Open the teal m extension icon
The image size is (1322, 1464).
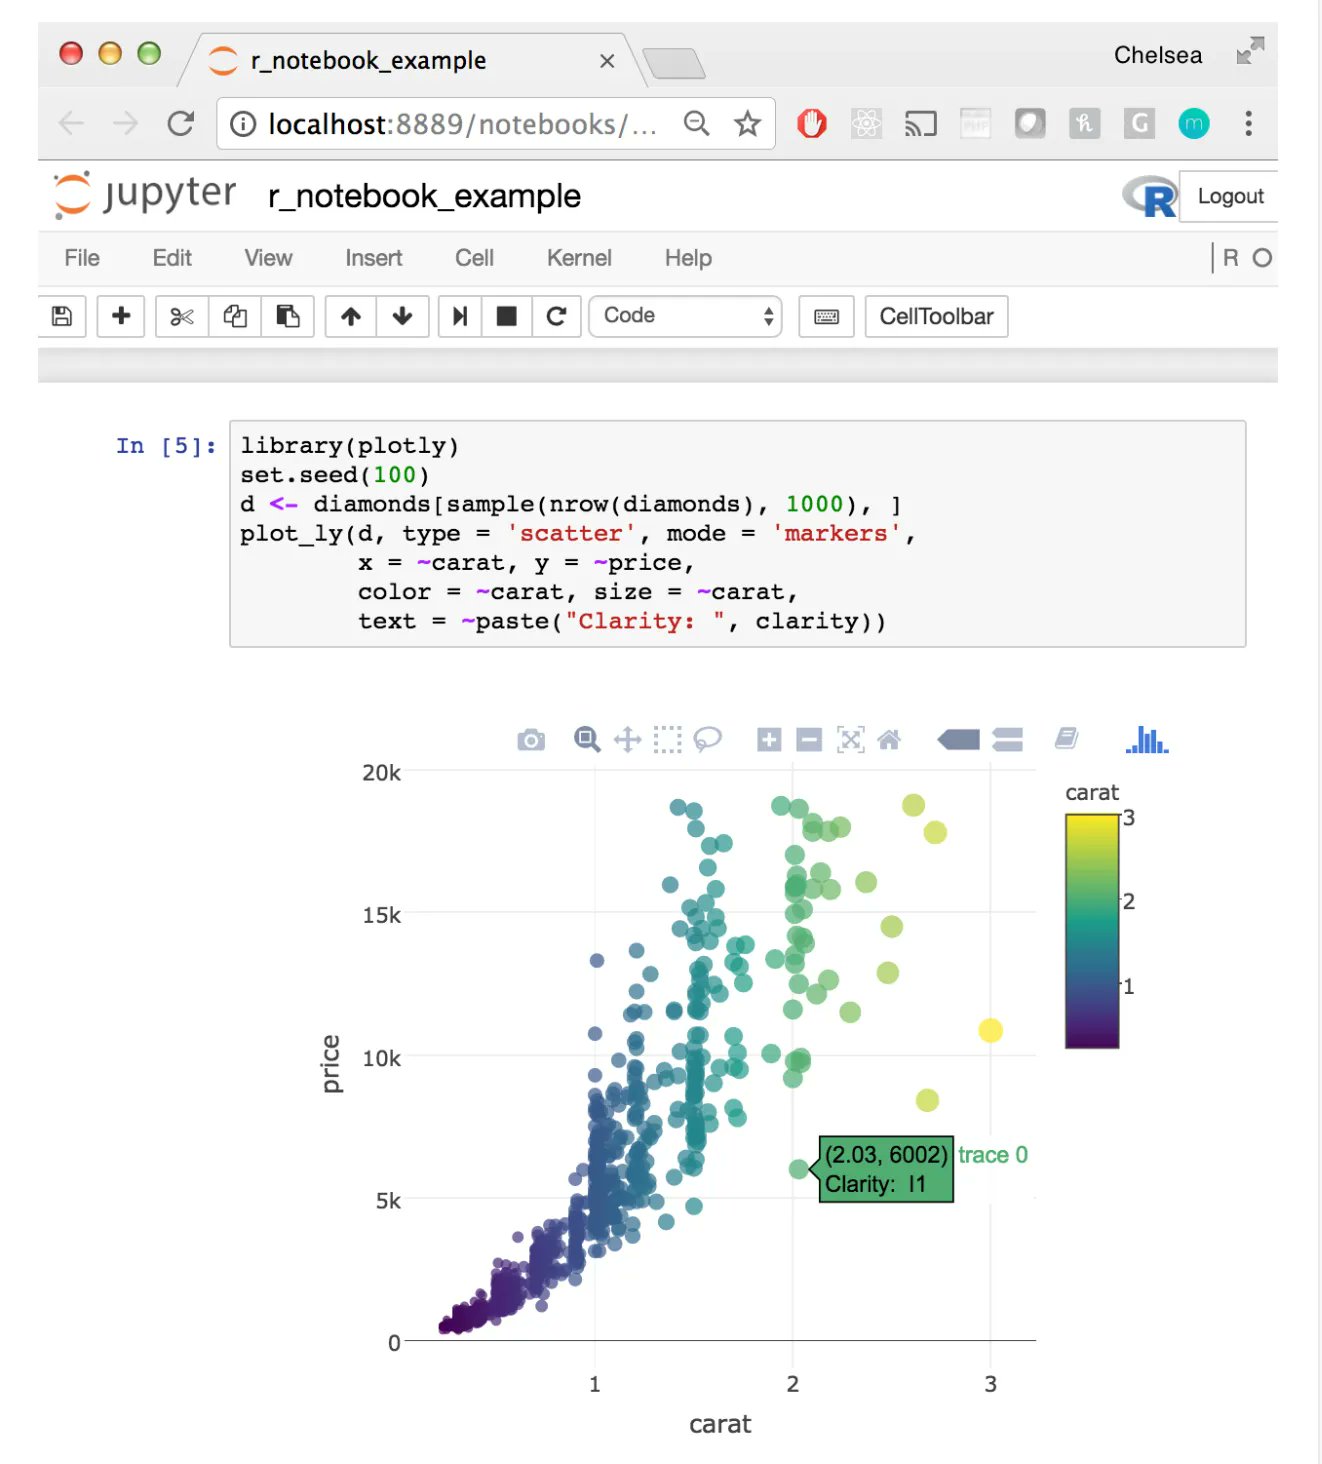(1194, 124)
